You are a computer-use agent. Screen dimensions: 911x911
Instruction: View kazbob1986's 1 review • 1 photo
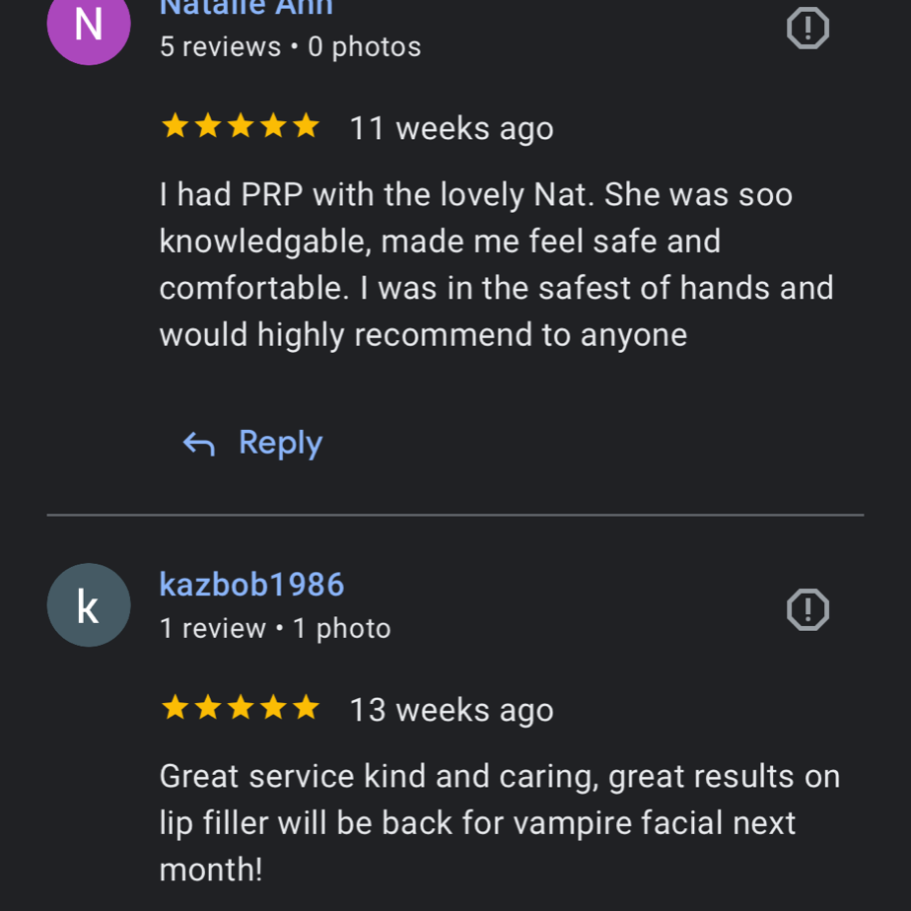275,629
